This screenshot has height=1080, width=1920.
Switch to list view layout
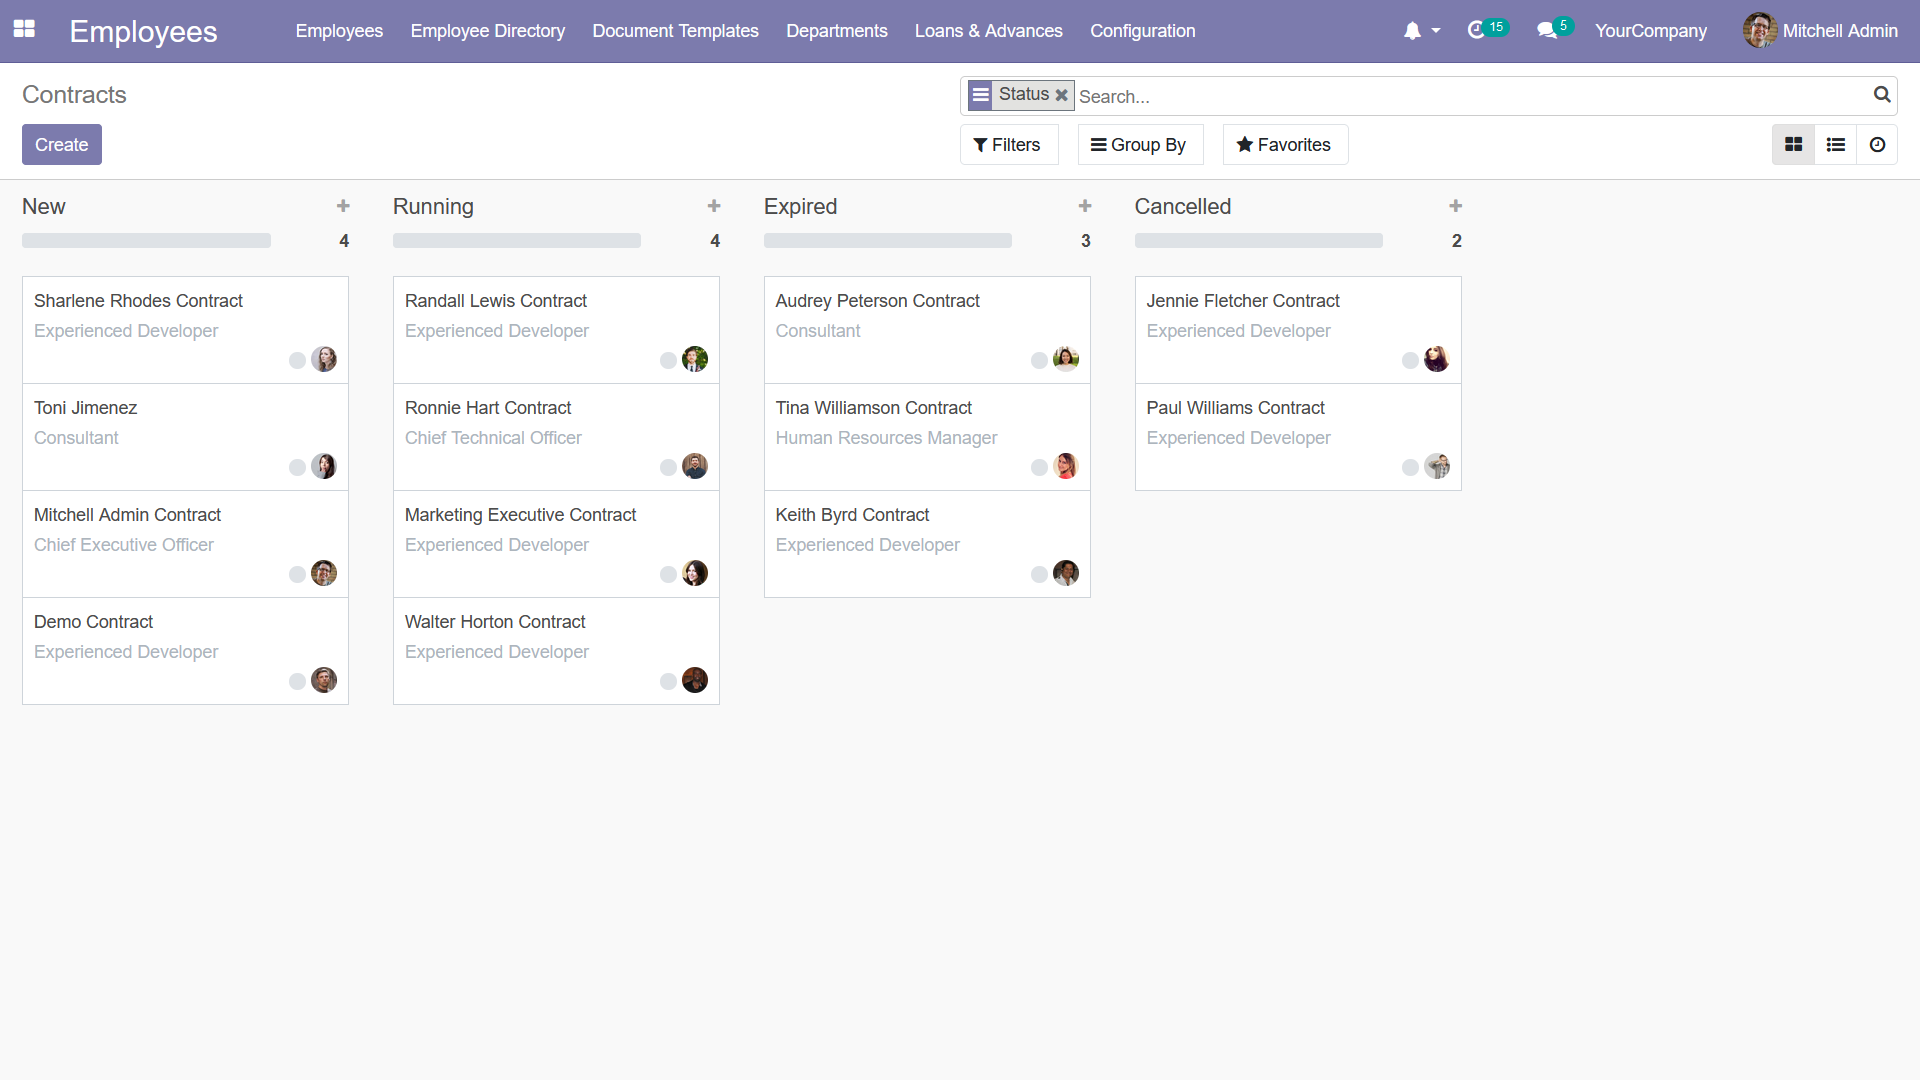tap(1836, 145)
